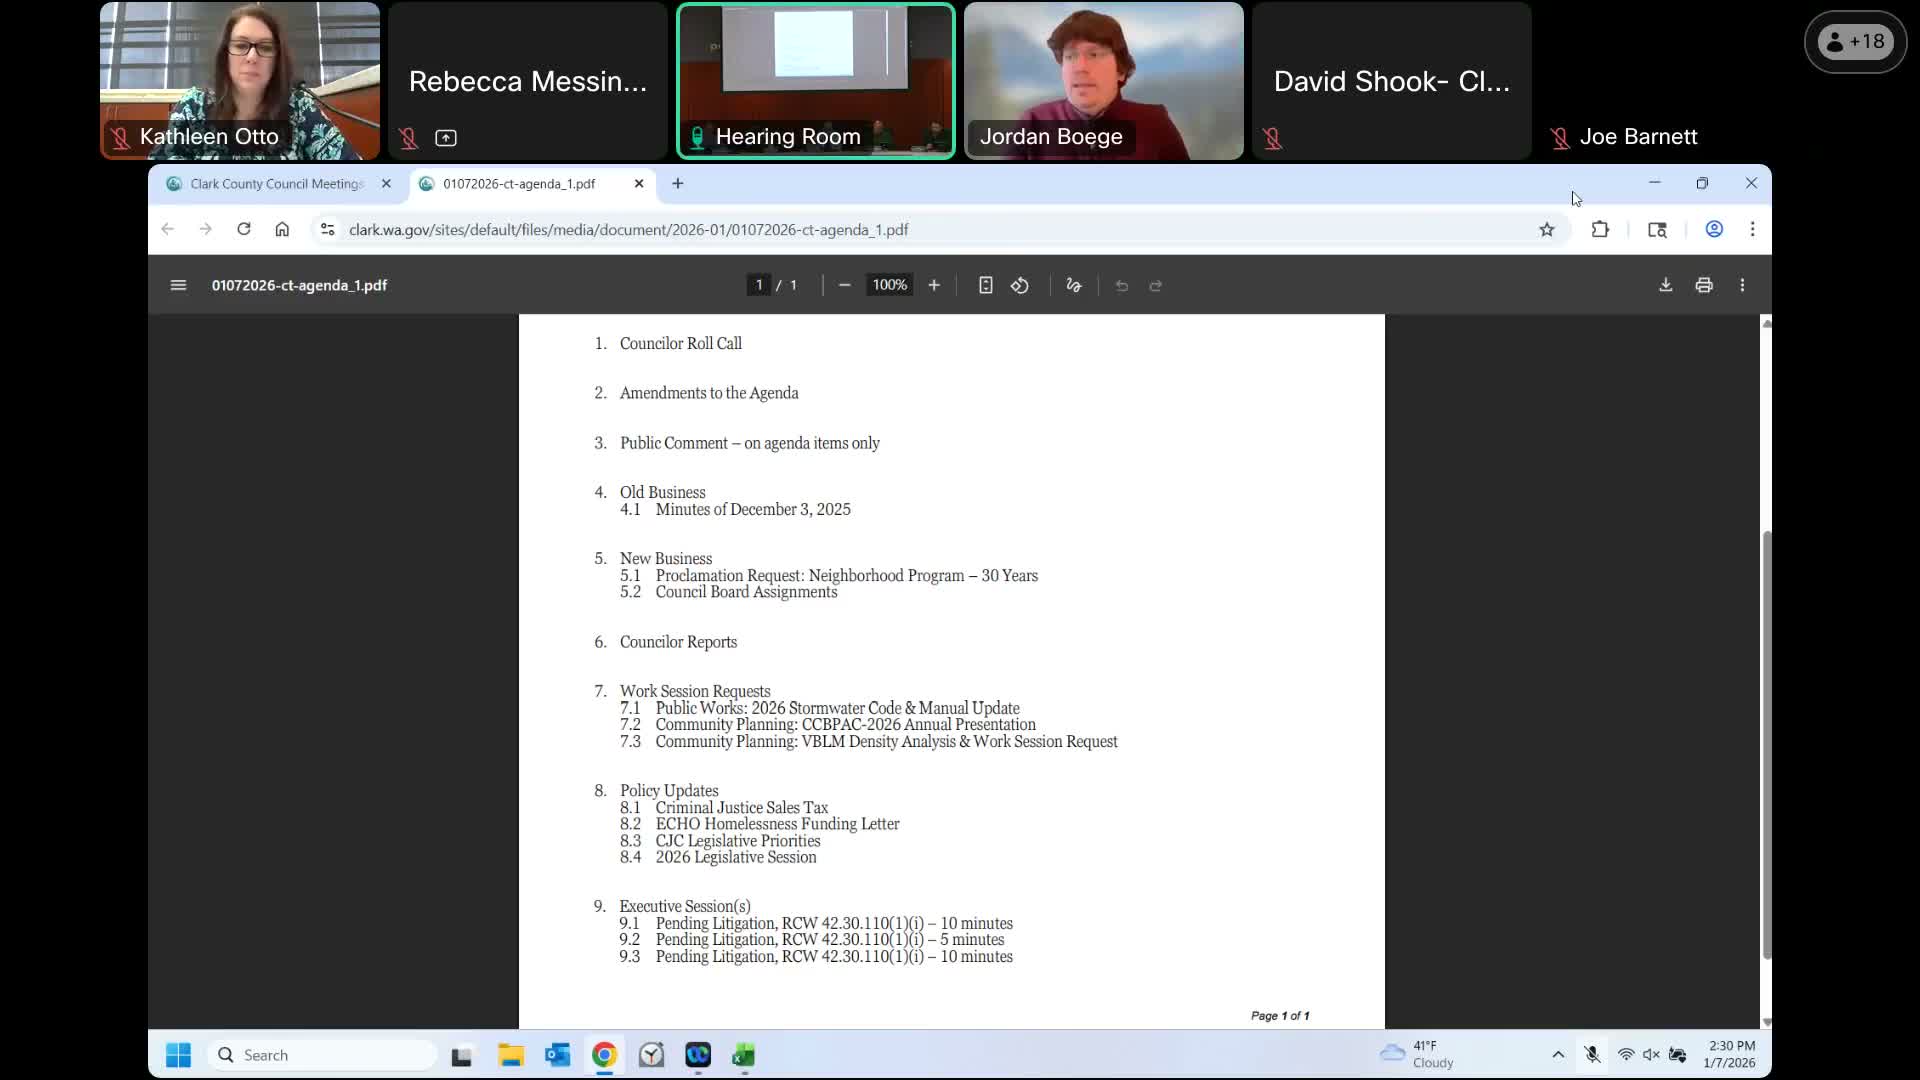This screenshot has height=1080, width=1920.
Task: Expand the +18 participants list
Action: pyautogui.click(x=1855, y=42)
